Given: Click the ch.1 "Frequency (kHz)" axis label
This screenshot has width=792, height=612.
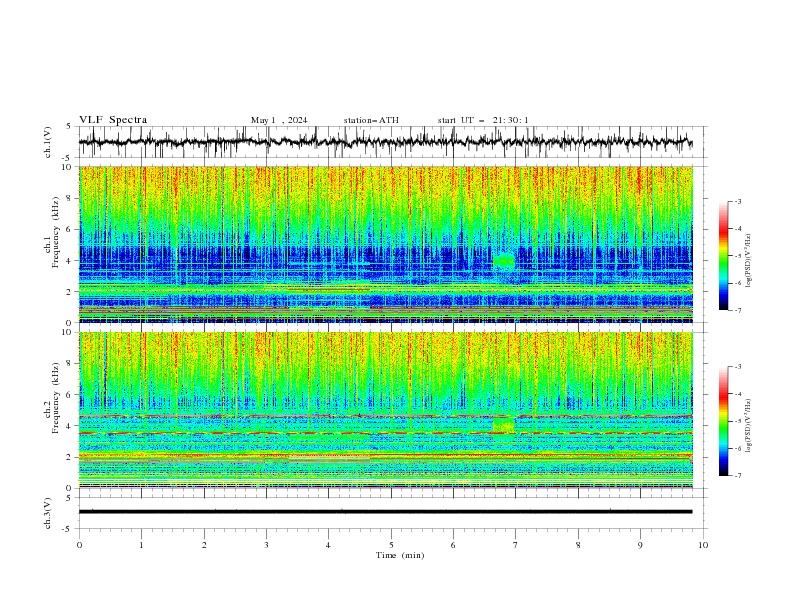Looking at the screenshot, I should (56, 230).
